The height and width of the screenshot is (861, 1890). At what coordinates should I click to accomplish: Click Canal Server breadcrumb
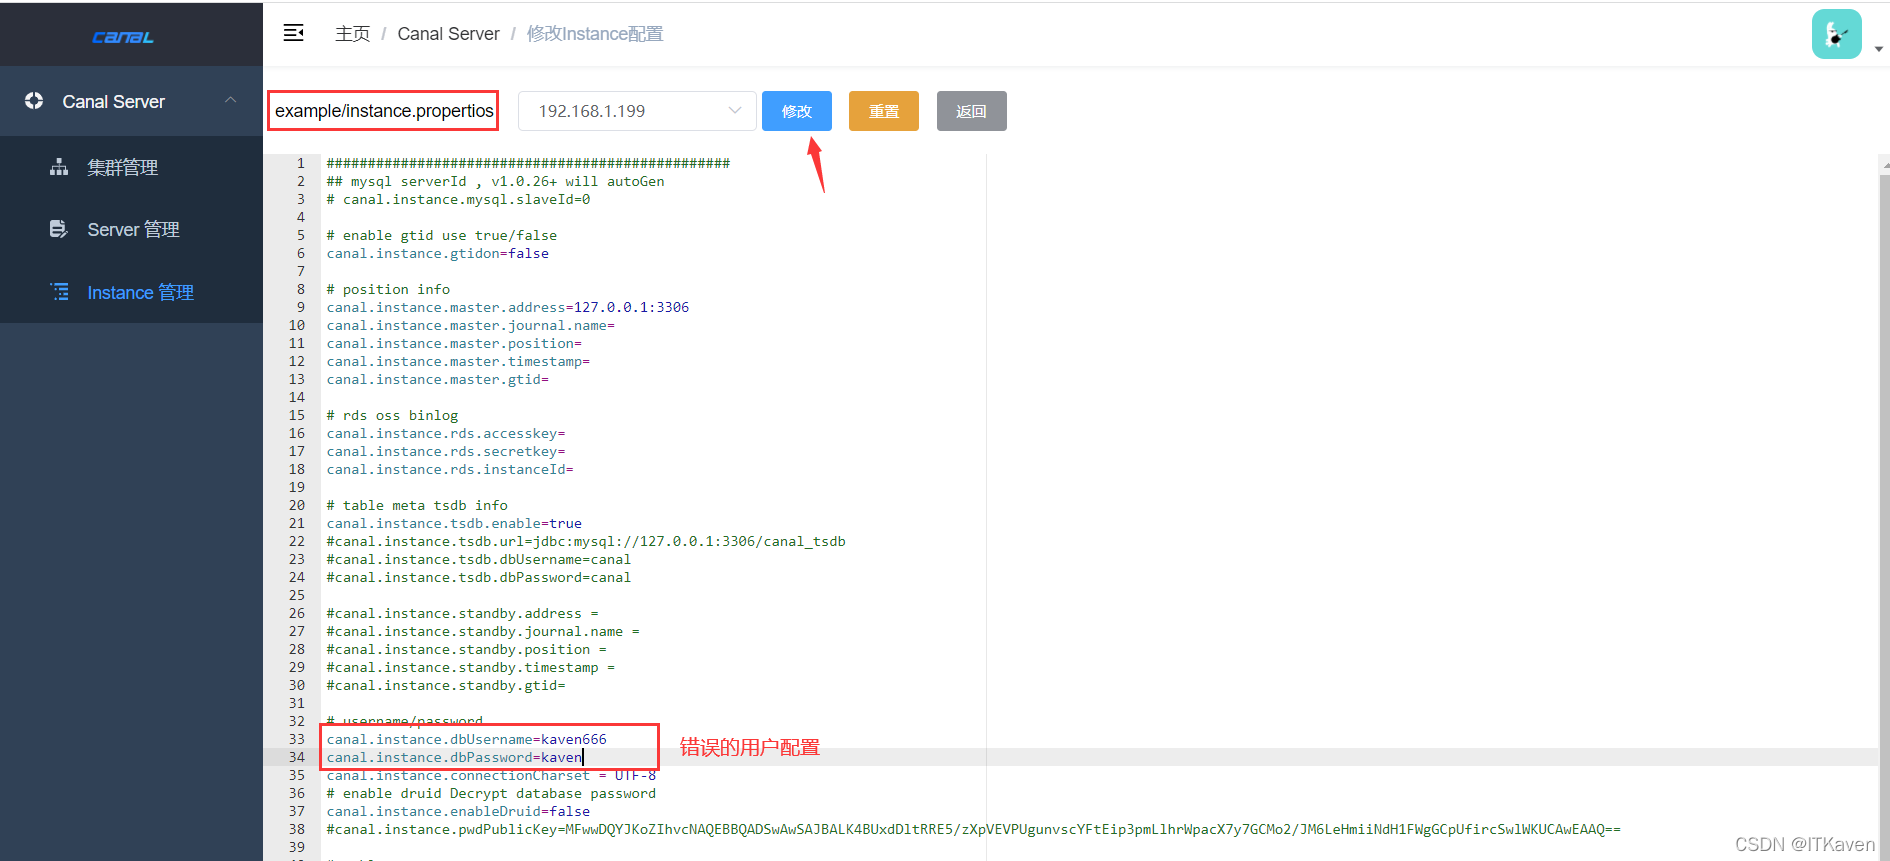tap(448, 34)
